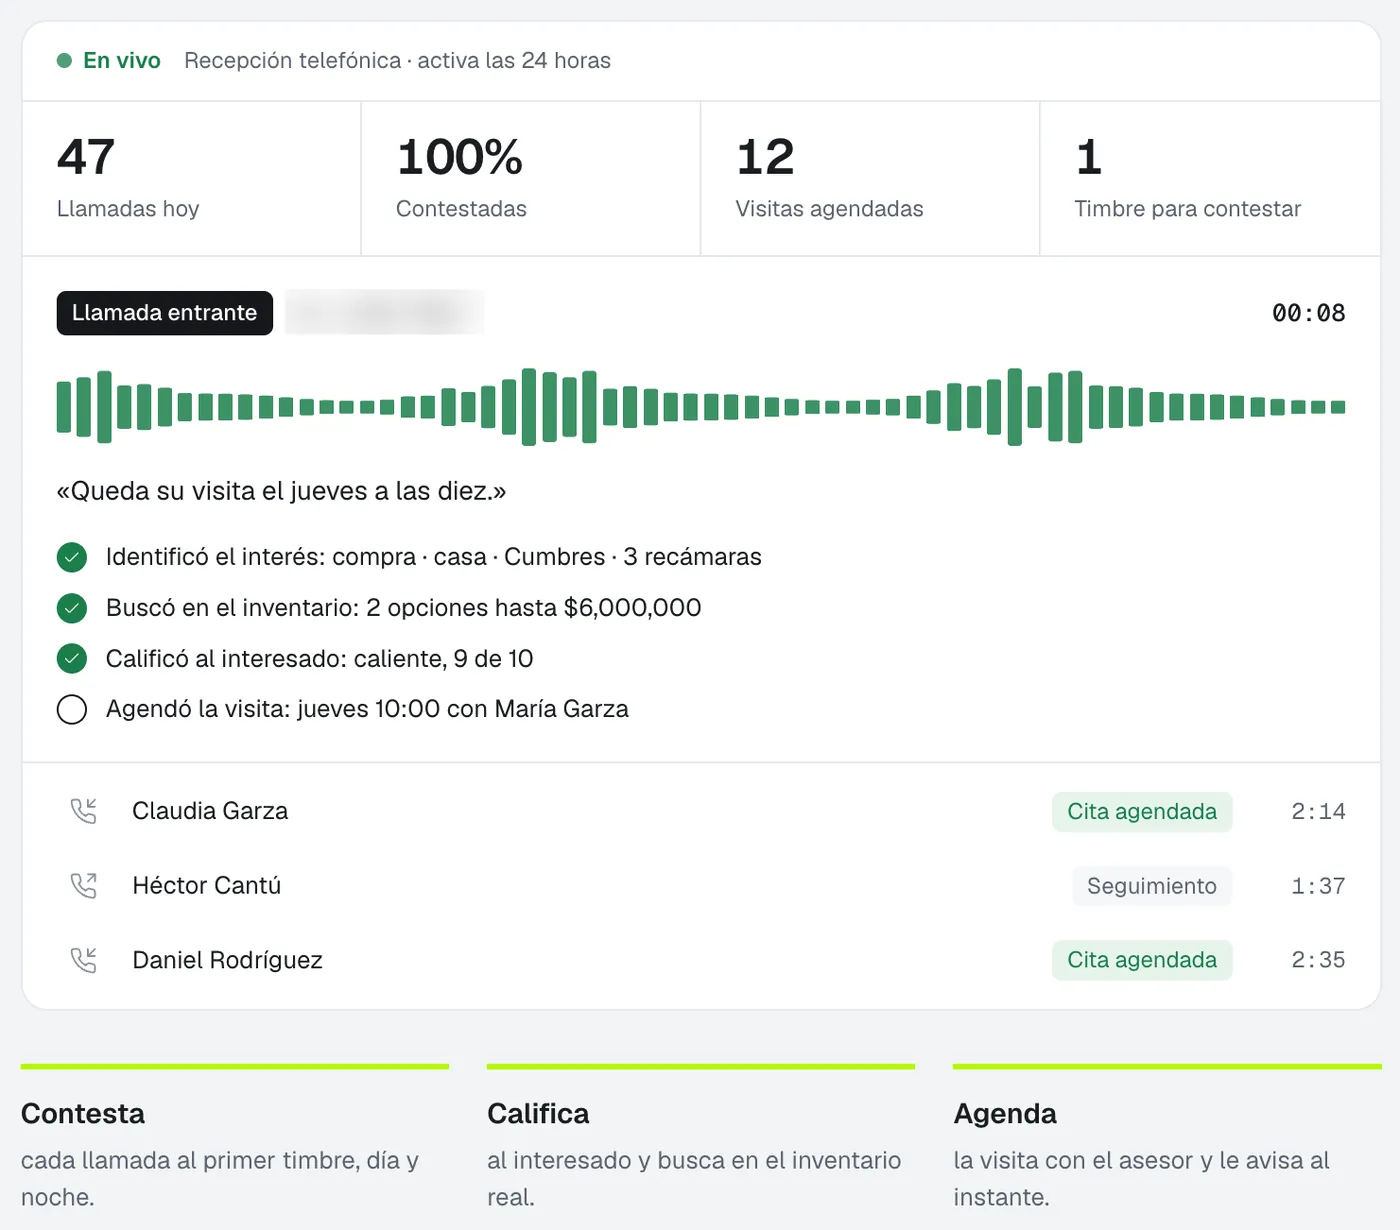Click the checkmark next to Buscó en el inventario
This screenshot has width=1400, height=1230.
(x=72, y=608)
